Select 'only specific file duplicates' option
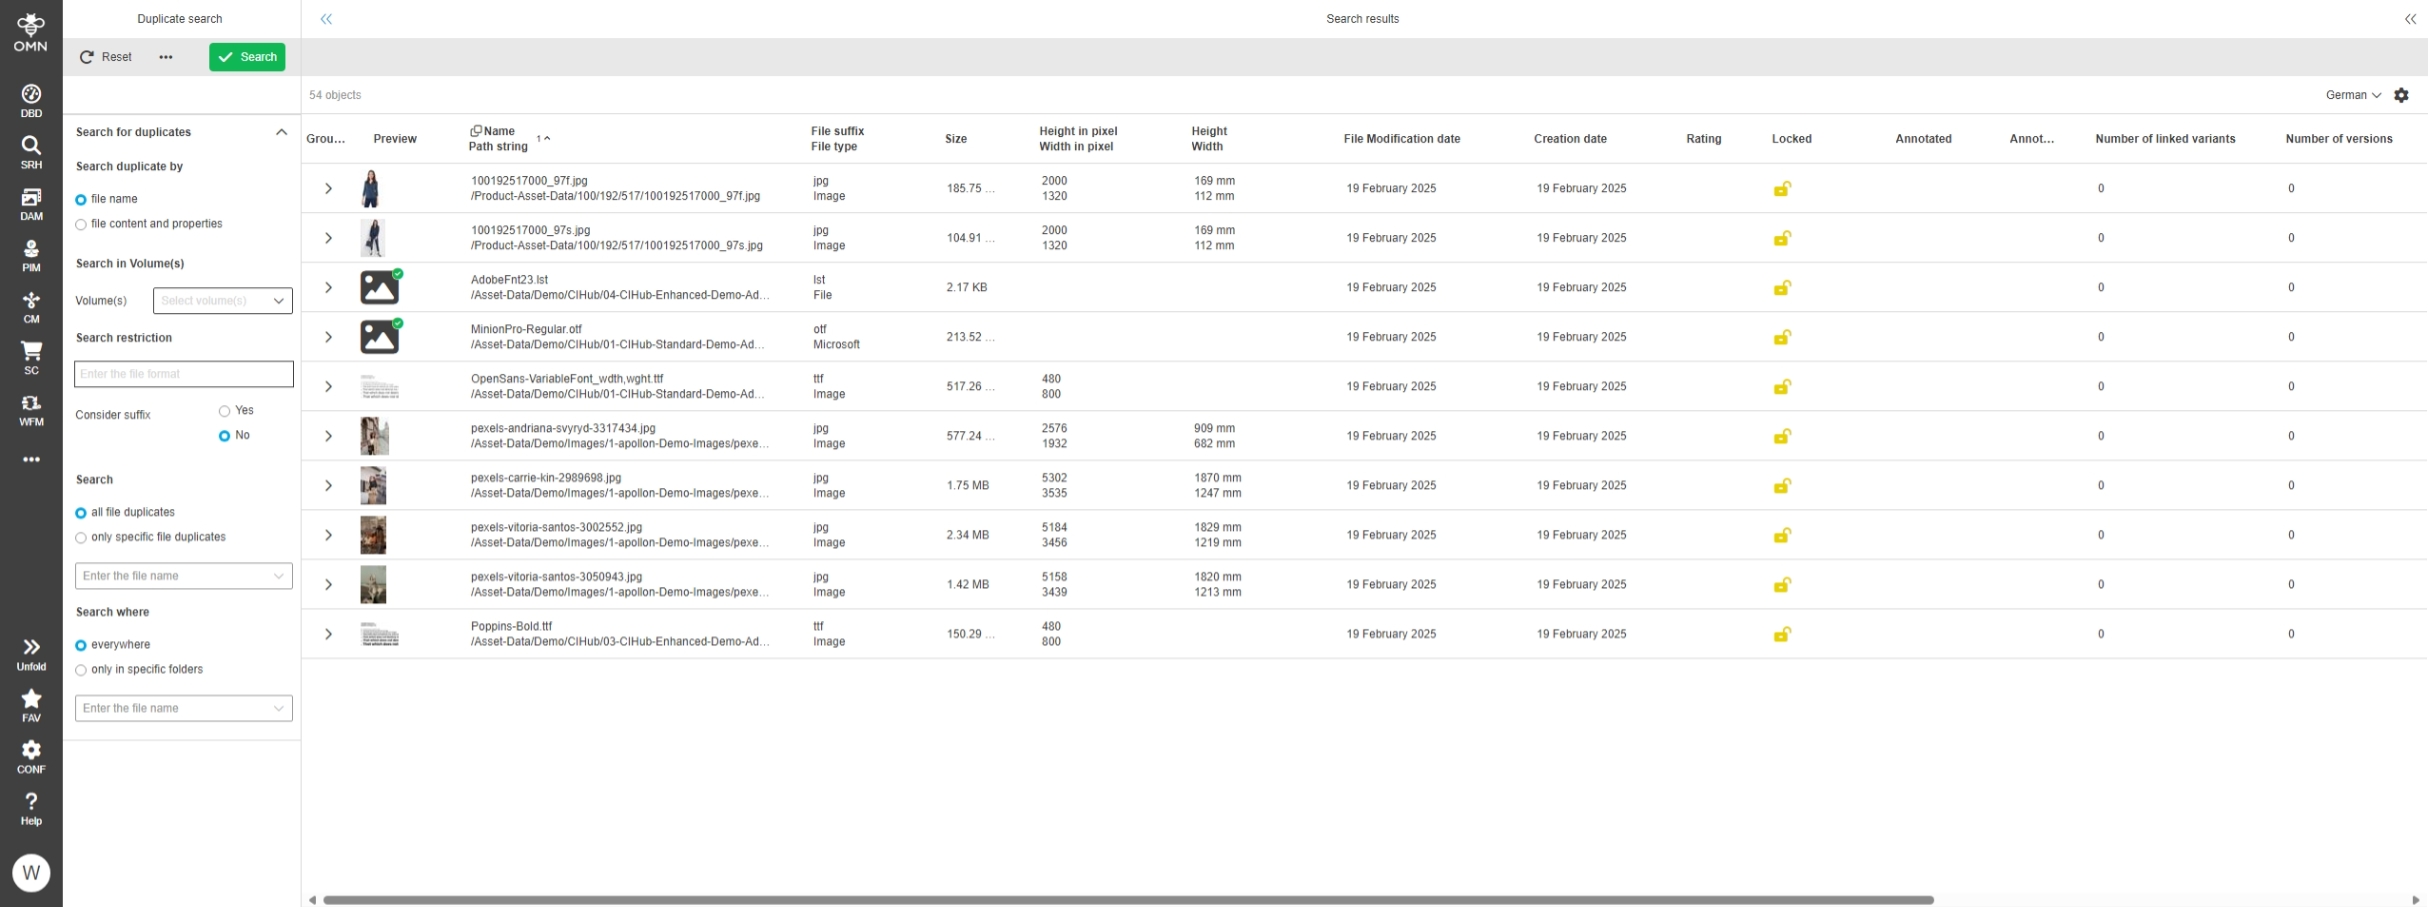This screenshot has width=2428, height=907. click(81, 538)
